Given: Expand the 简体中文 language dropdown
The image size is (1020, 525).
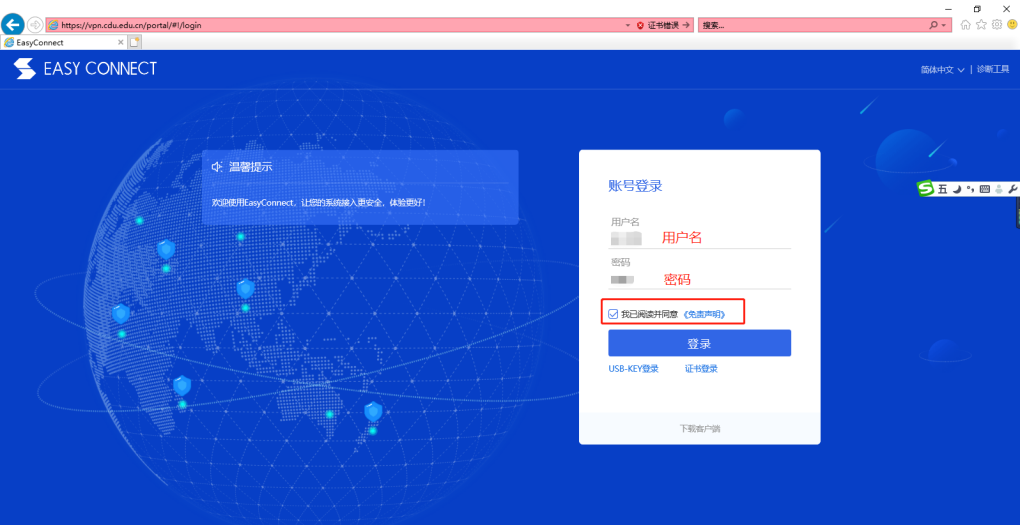Looking at the screenshot, I should (x=942, y=70).
